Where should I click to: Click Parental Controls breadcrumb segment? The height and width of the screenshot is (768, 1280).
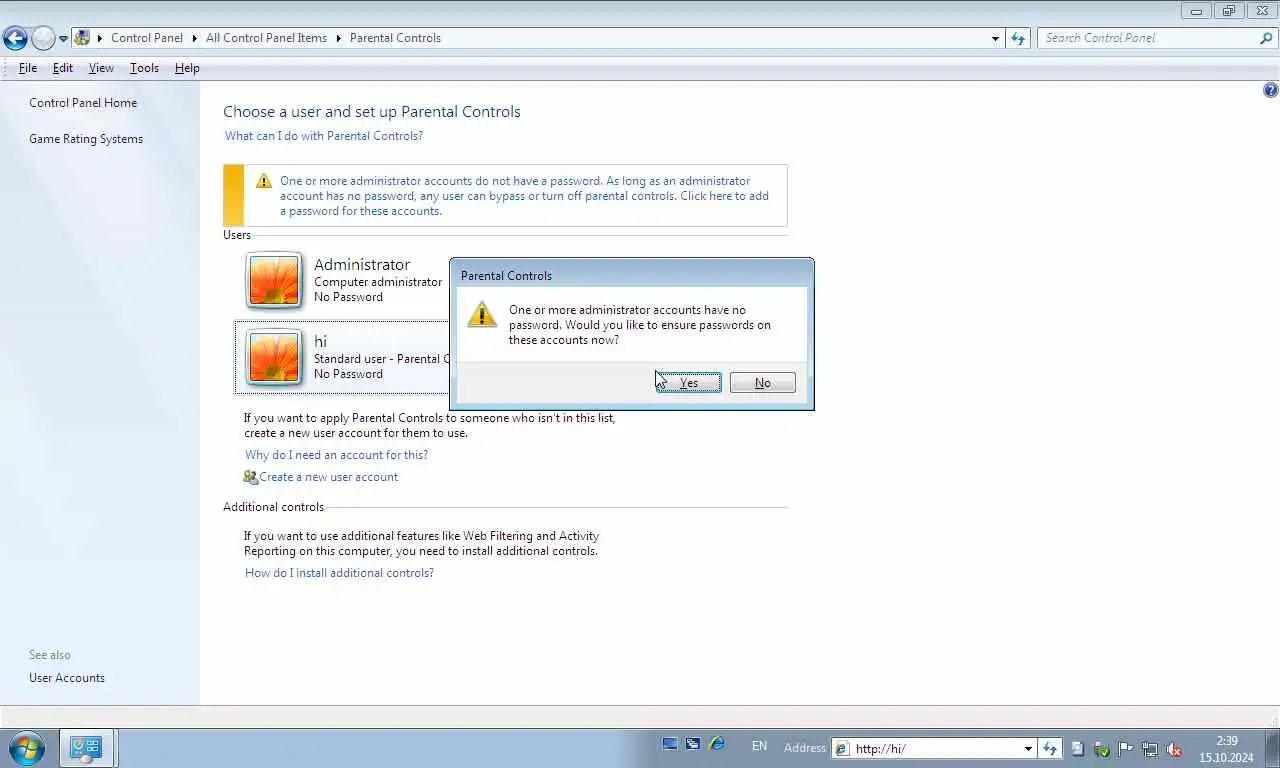tap(395, 38)
